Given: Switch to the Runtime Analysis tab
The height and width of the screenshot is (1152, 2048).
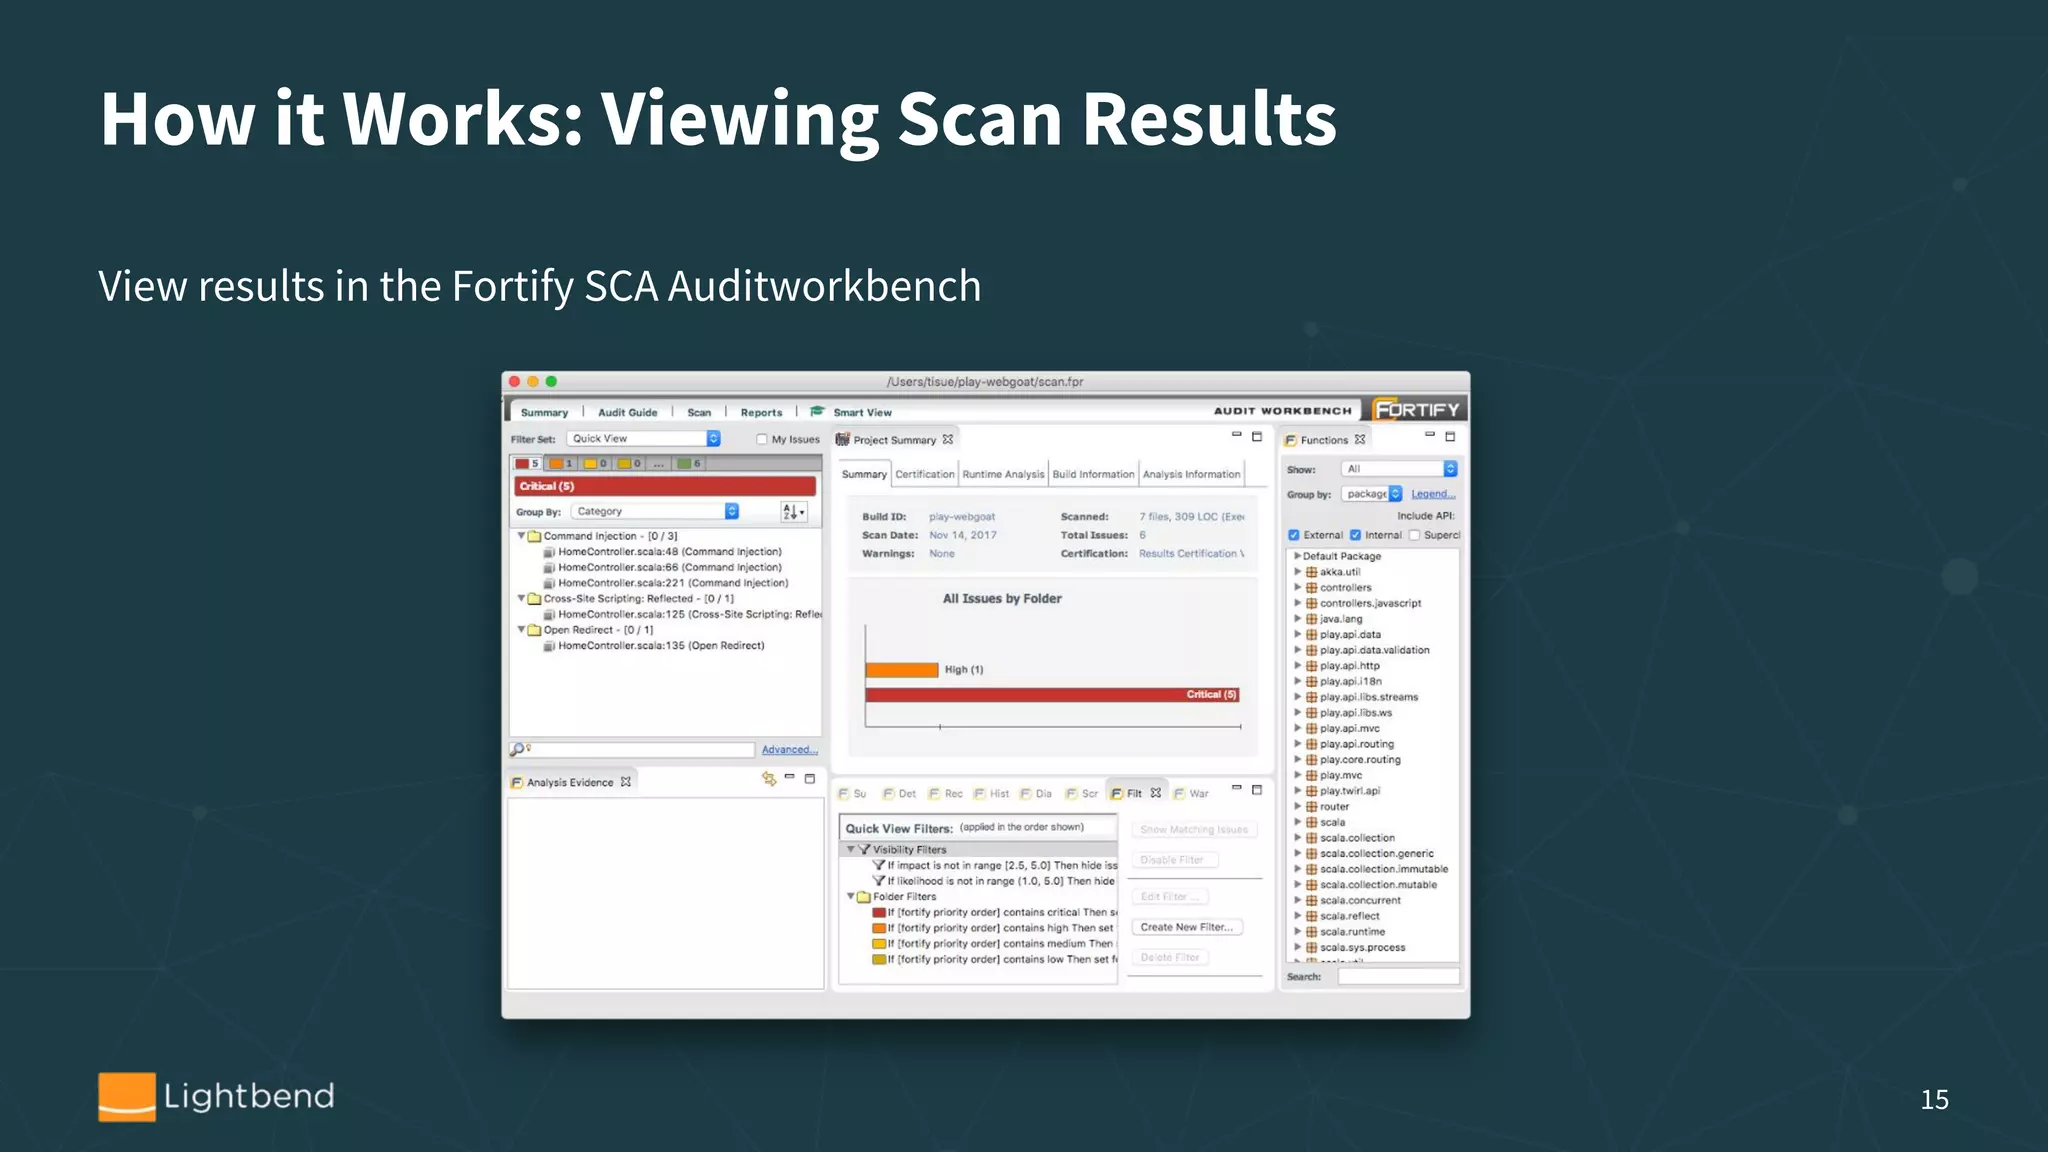Looking at the screenshot, I should [x=1003, y=474].
